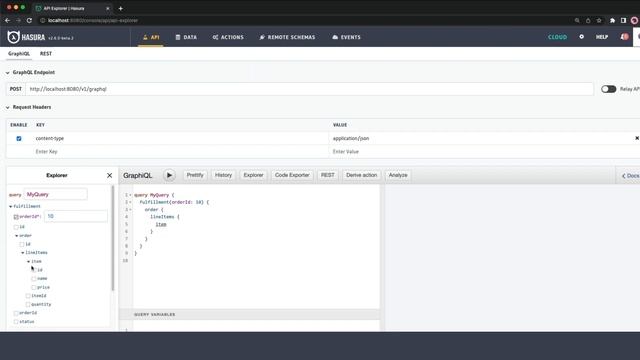This screenshot has width=640, height=360.
Task: Fold query MyQuery at line 1
Action: point(130,195)
